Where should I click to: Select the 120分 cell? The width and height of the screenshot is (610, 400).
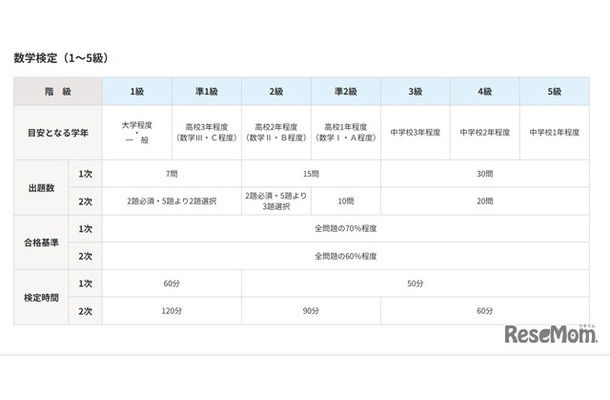tap(172, 311)
